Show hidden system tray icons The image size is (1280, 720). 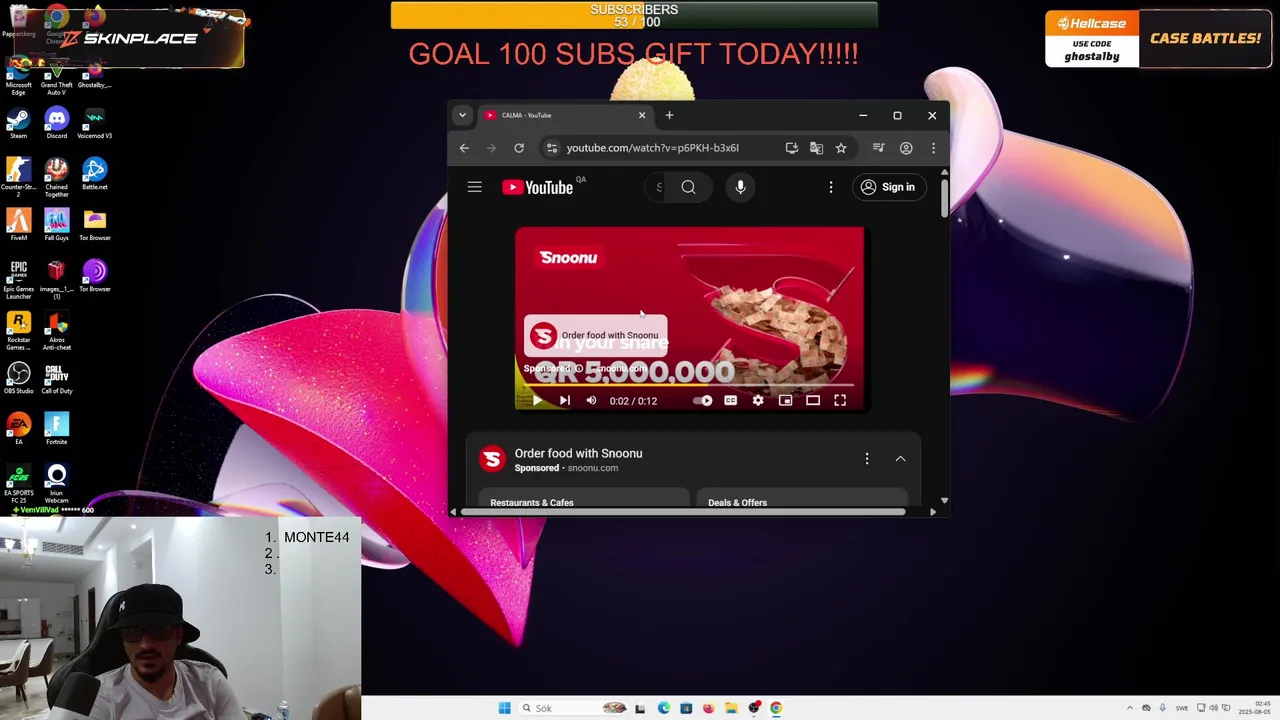pos(1130,708)
